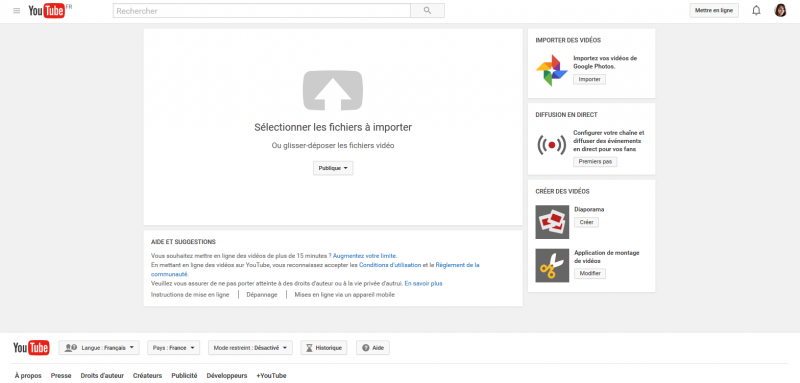Image resolution: width=800 pixels, height=383 pixels.
Task: Click the Google Photos pinwheel icon
Action: [552, 70]
